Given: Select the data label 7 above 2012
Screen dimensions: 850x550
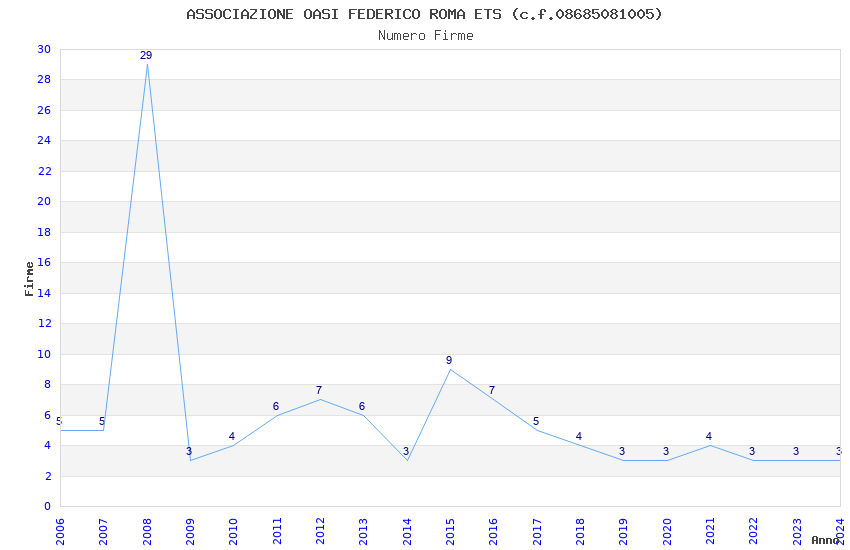Looking at the screenshot, I should (x=319, y=391).
